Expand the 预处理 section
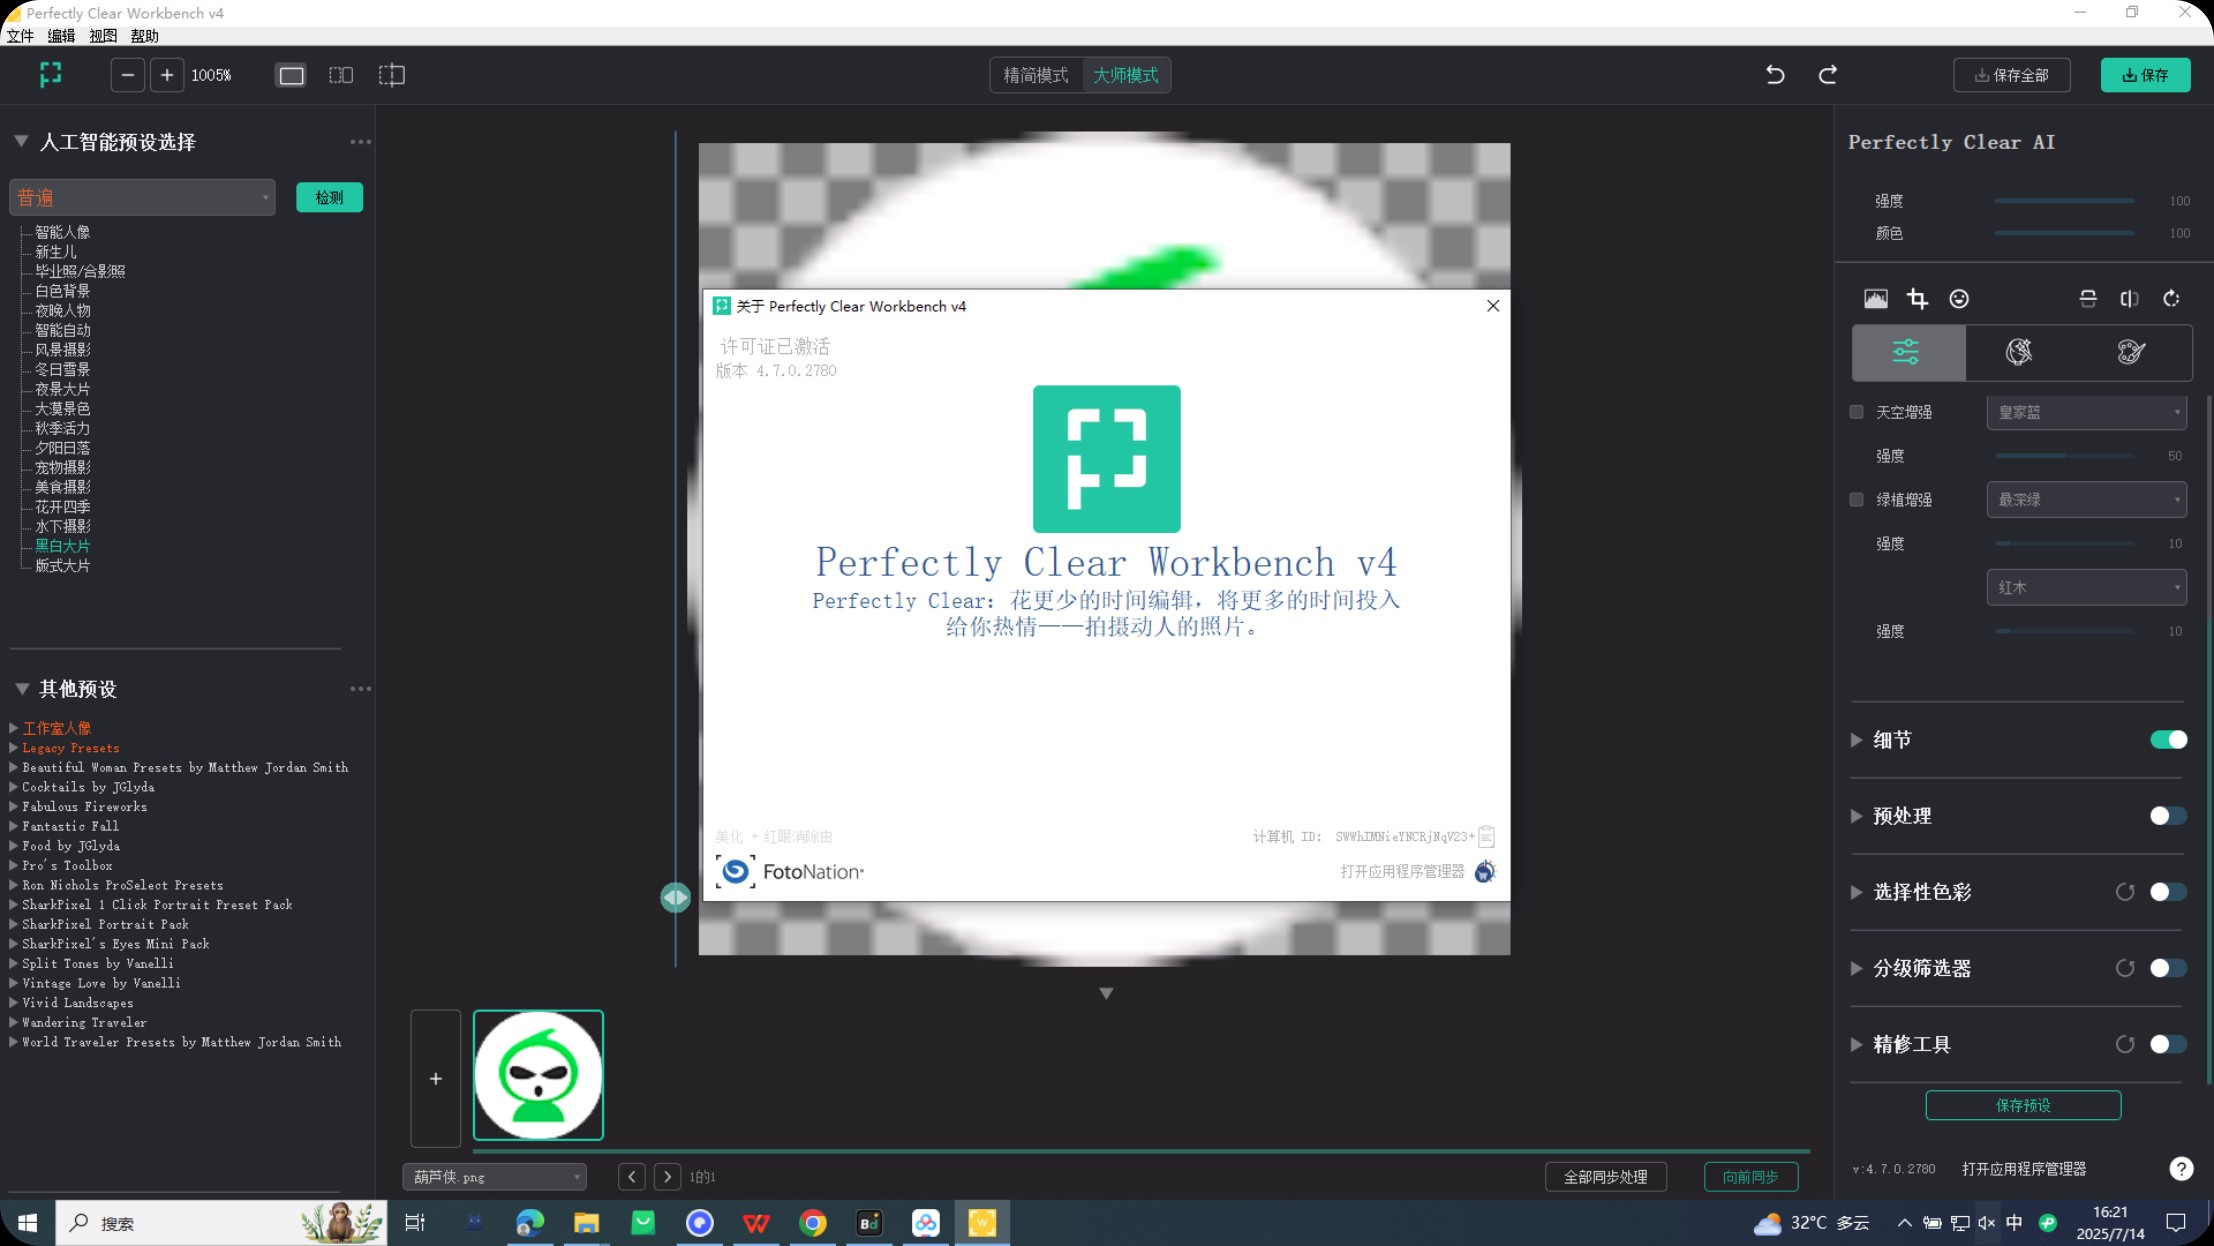The image size is (2214, 1246). [x=1857, y=816]
